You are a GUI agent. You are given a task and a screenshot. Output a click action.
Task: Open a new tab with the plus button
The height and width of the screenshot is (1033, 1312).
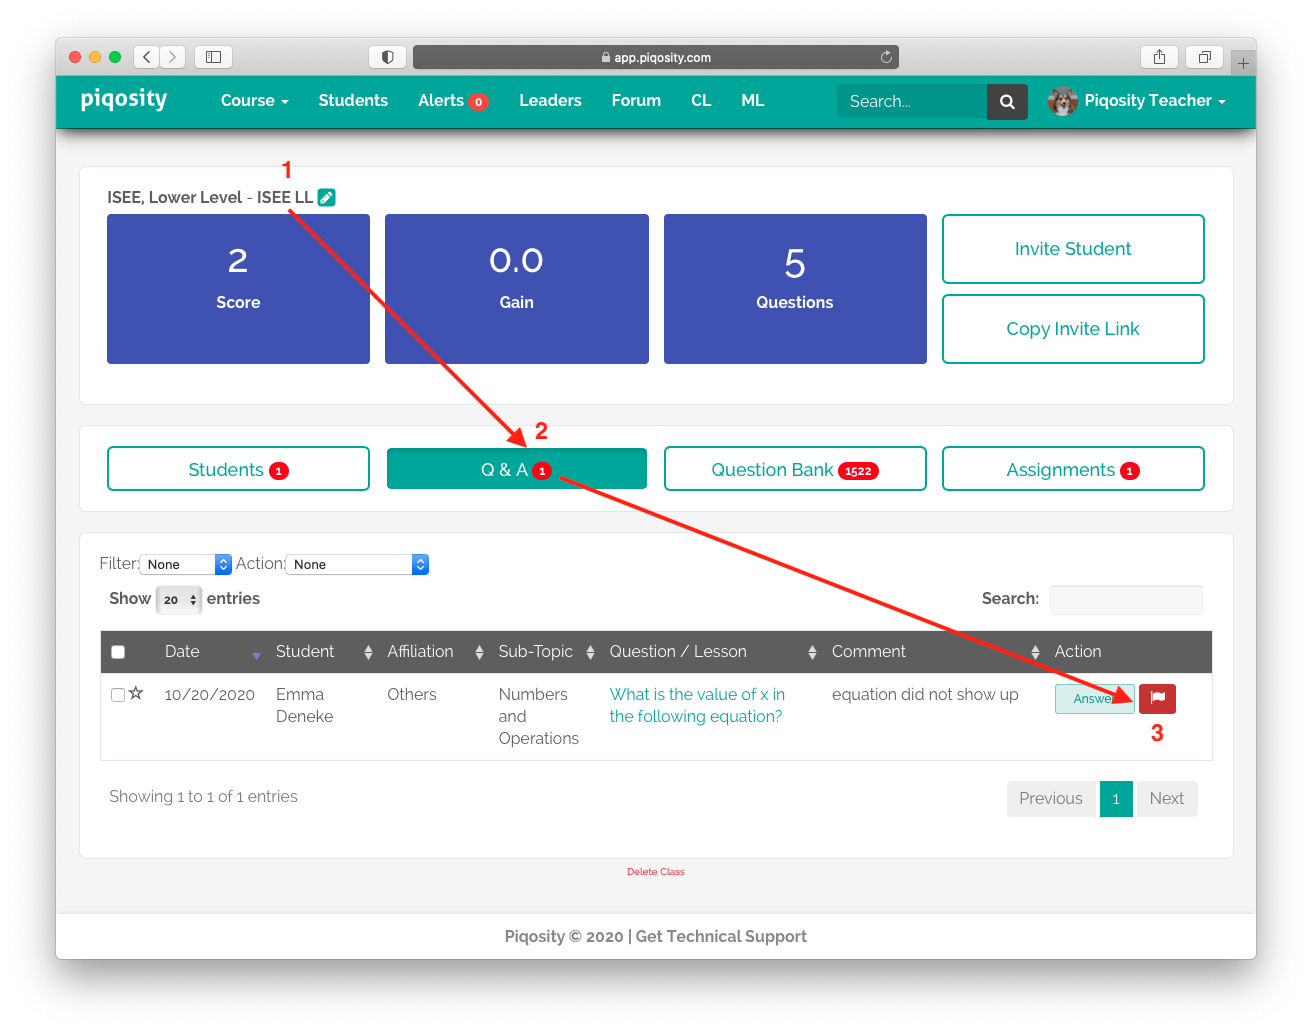[1243, 63]
